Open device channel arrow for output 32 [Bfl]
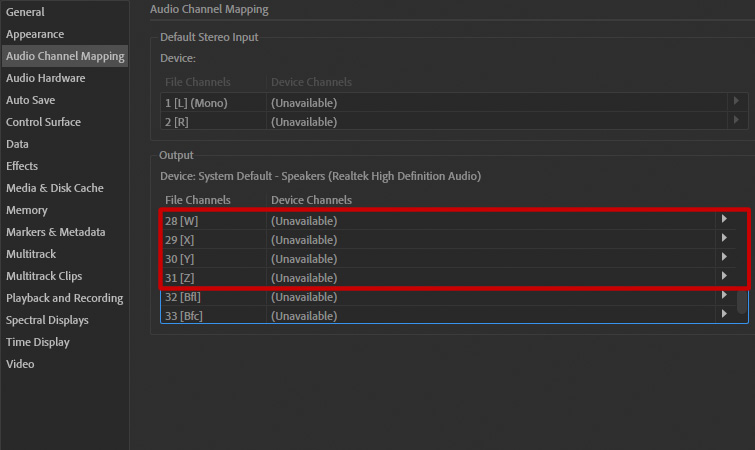The width and height of the screenshot is (755, 450). point(723,296)
